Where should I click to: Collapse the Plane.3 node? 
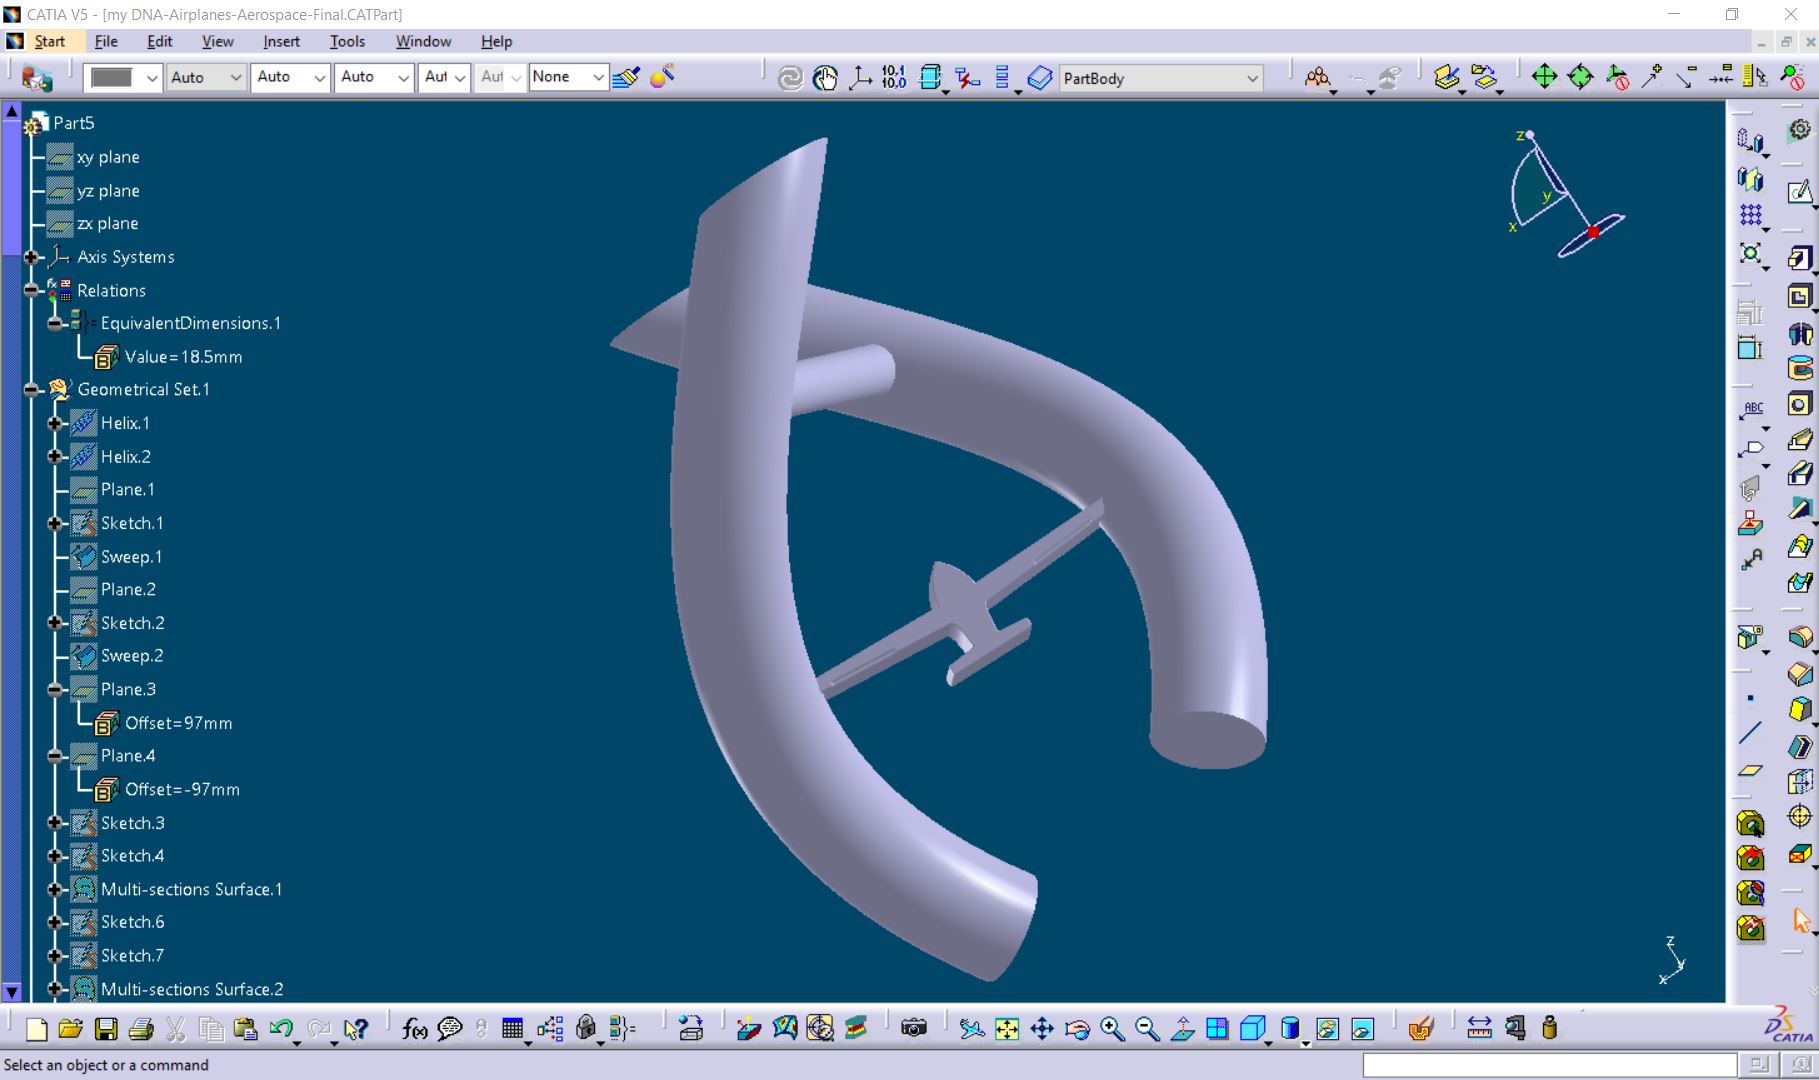click(56, 690)
